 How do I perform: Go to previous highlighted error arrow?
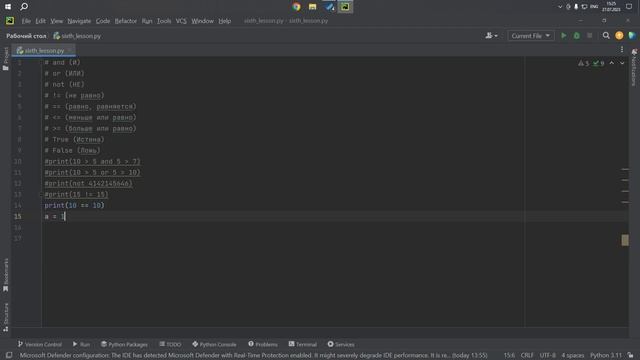pyautogui.click(x=611, y=63)
